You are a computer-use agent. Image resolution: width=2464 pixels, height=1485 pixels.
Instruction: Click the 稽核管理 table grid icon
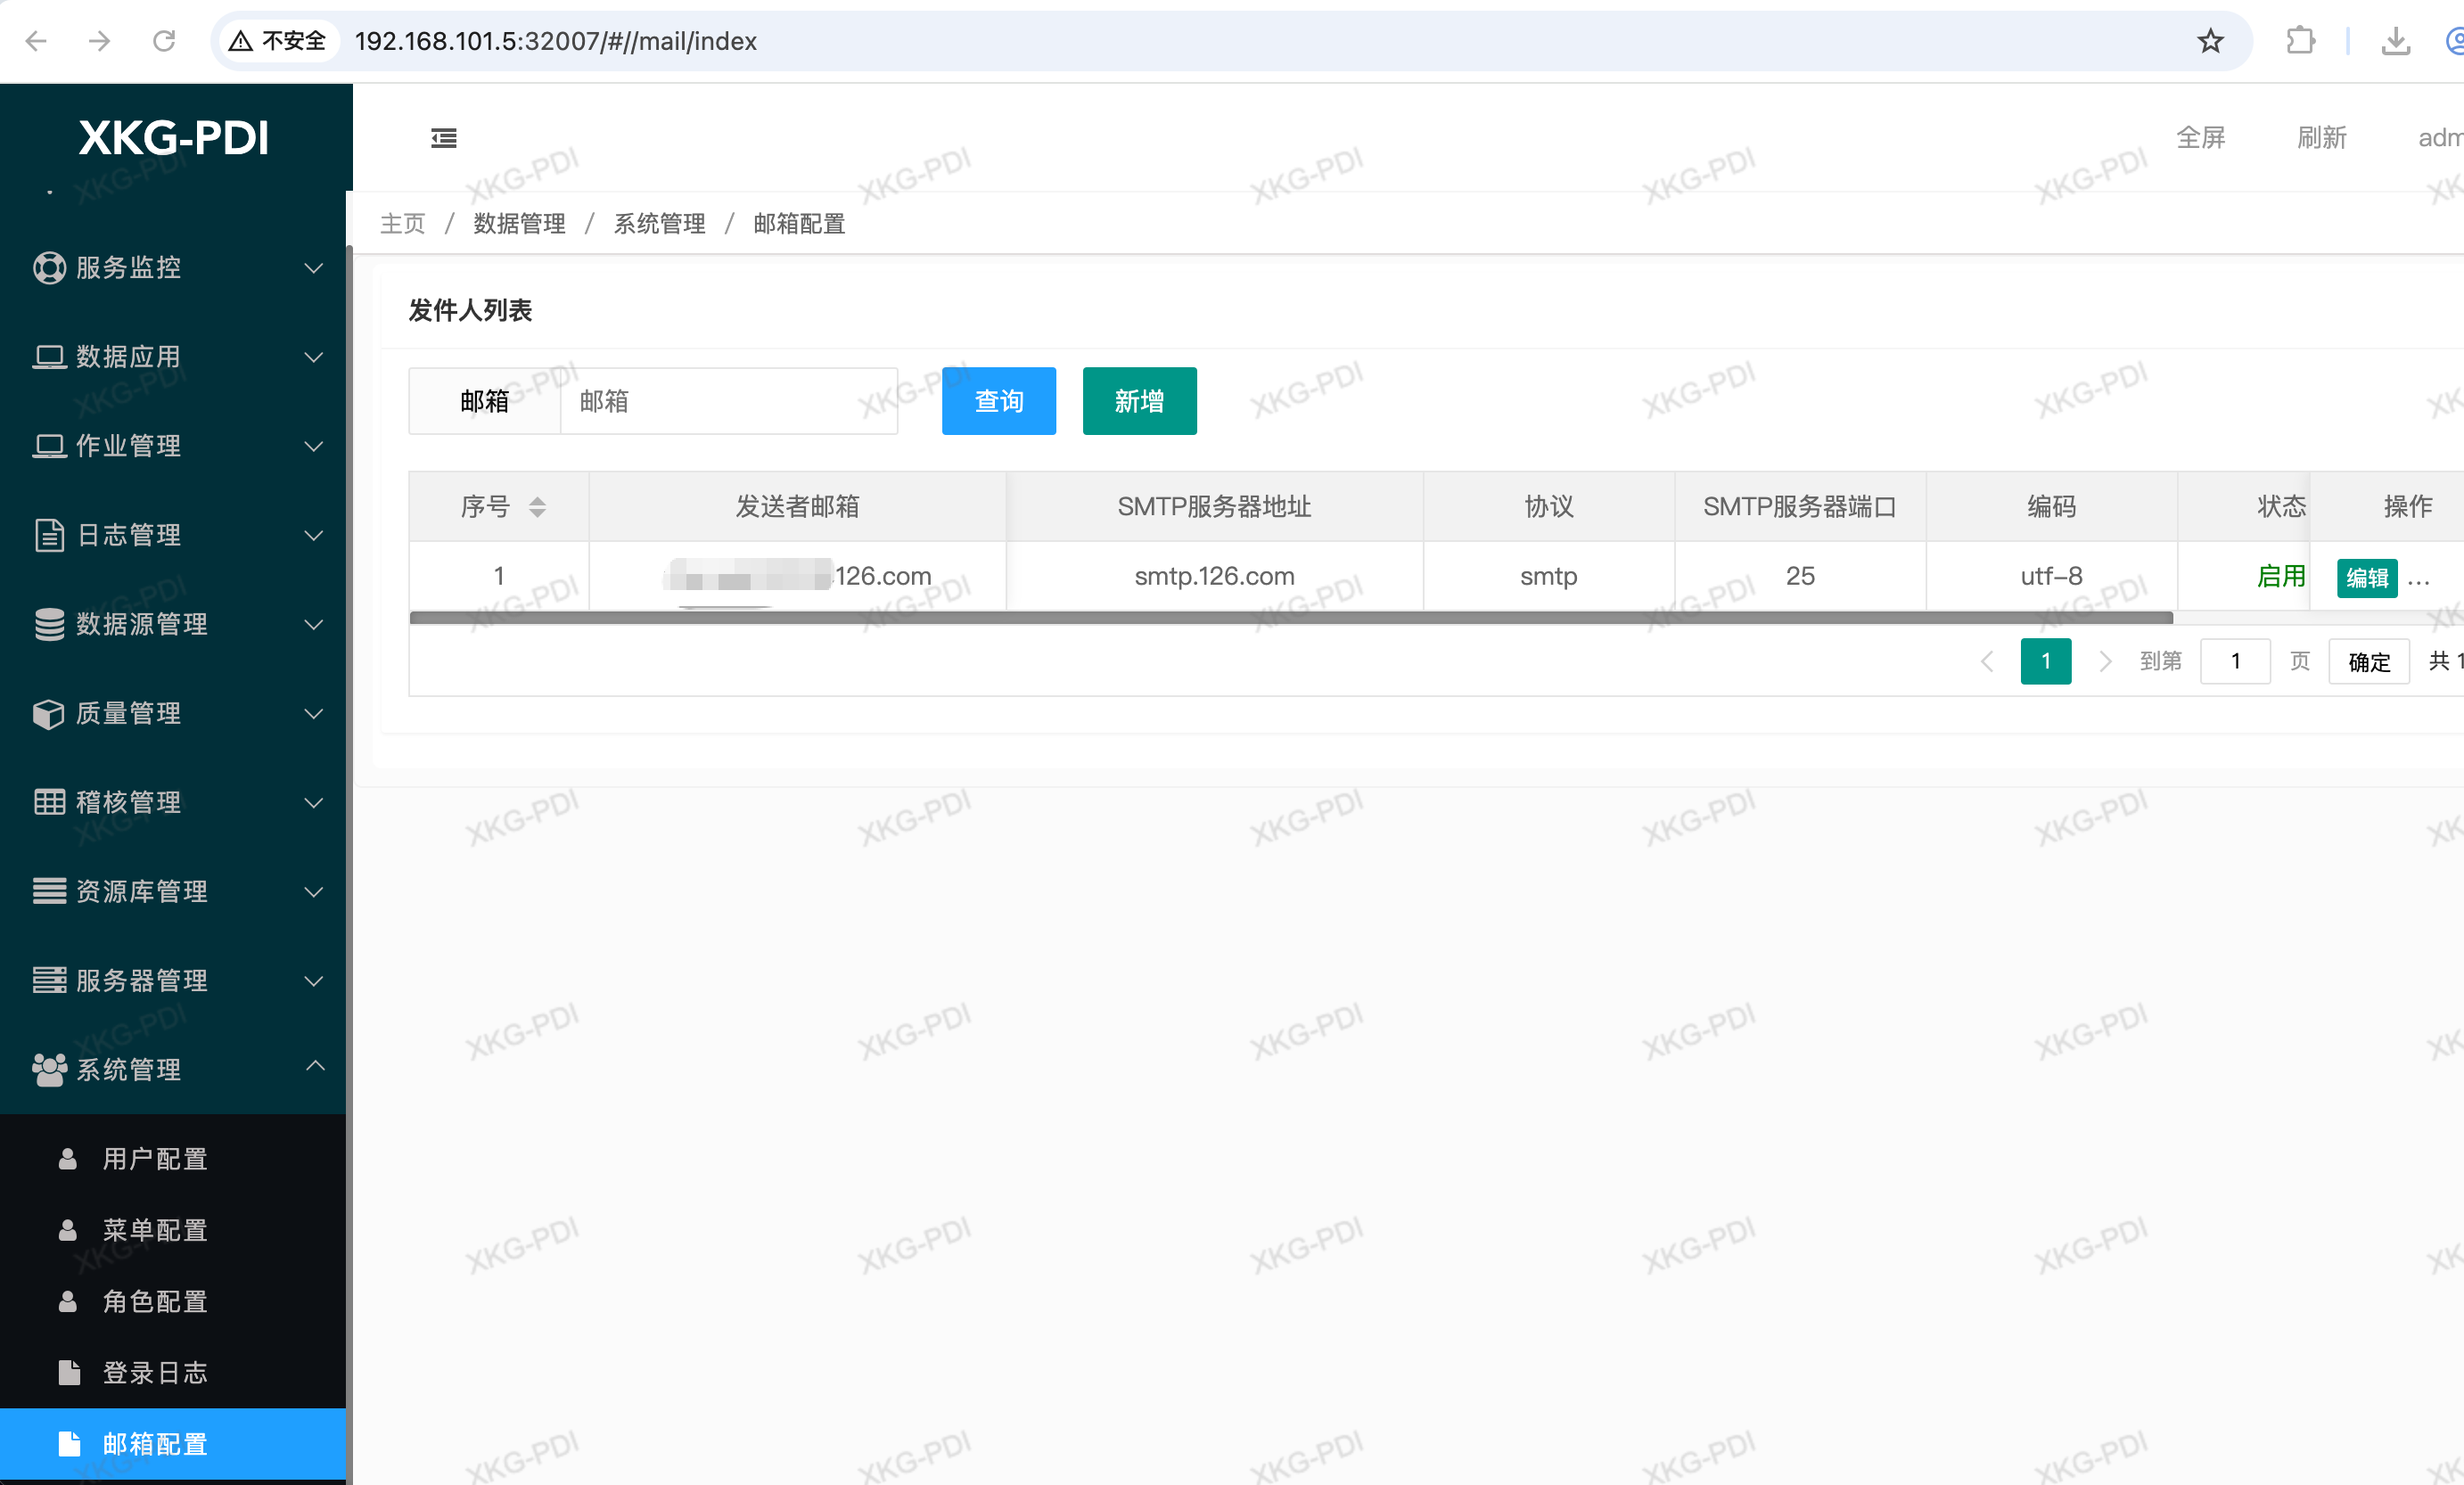coord(49,803)
